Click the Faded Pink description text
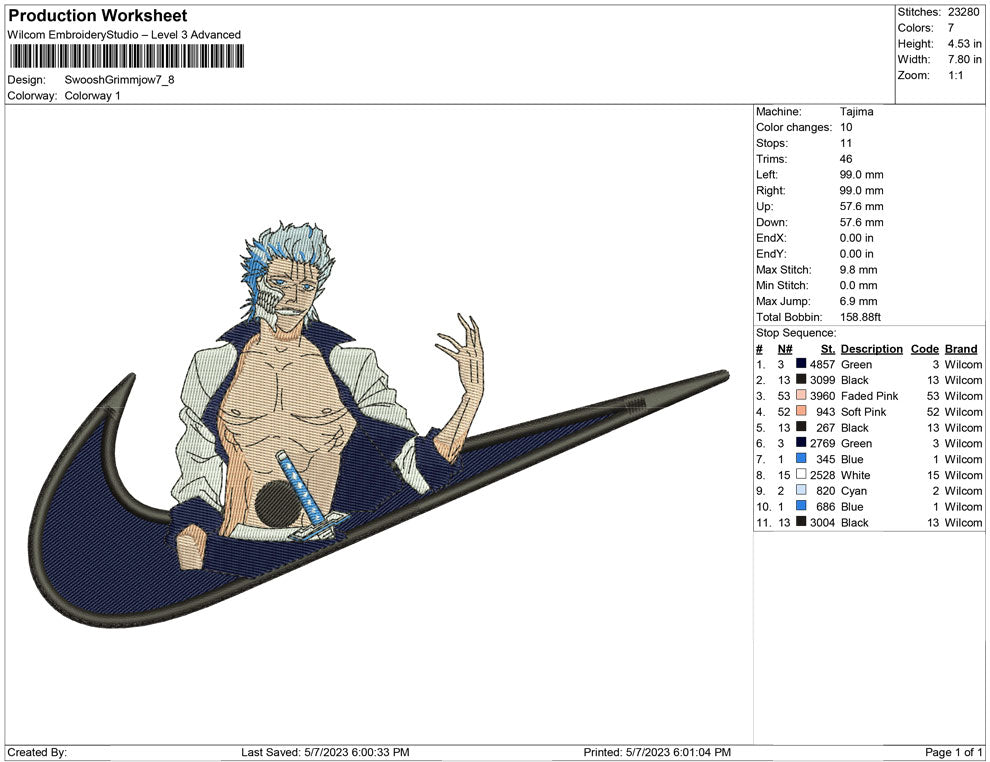Viewport: 990px width, 762px height. tap(869, 396)
